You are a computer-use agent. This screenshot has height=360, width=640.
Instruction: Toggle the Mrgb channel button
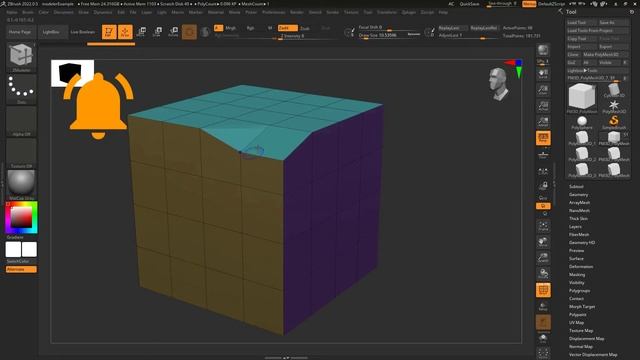(x=231, y=28)
